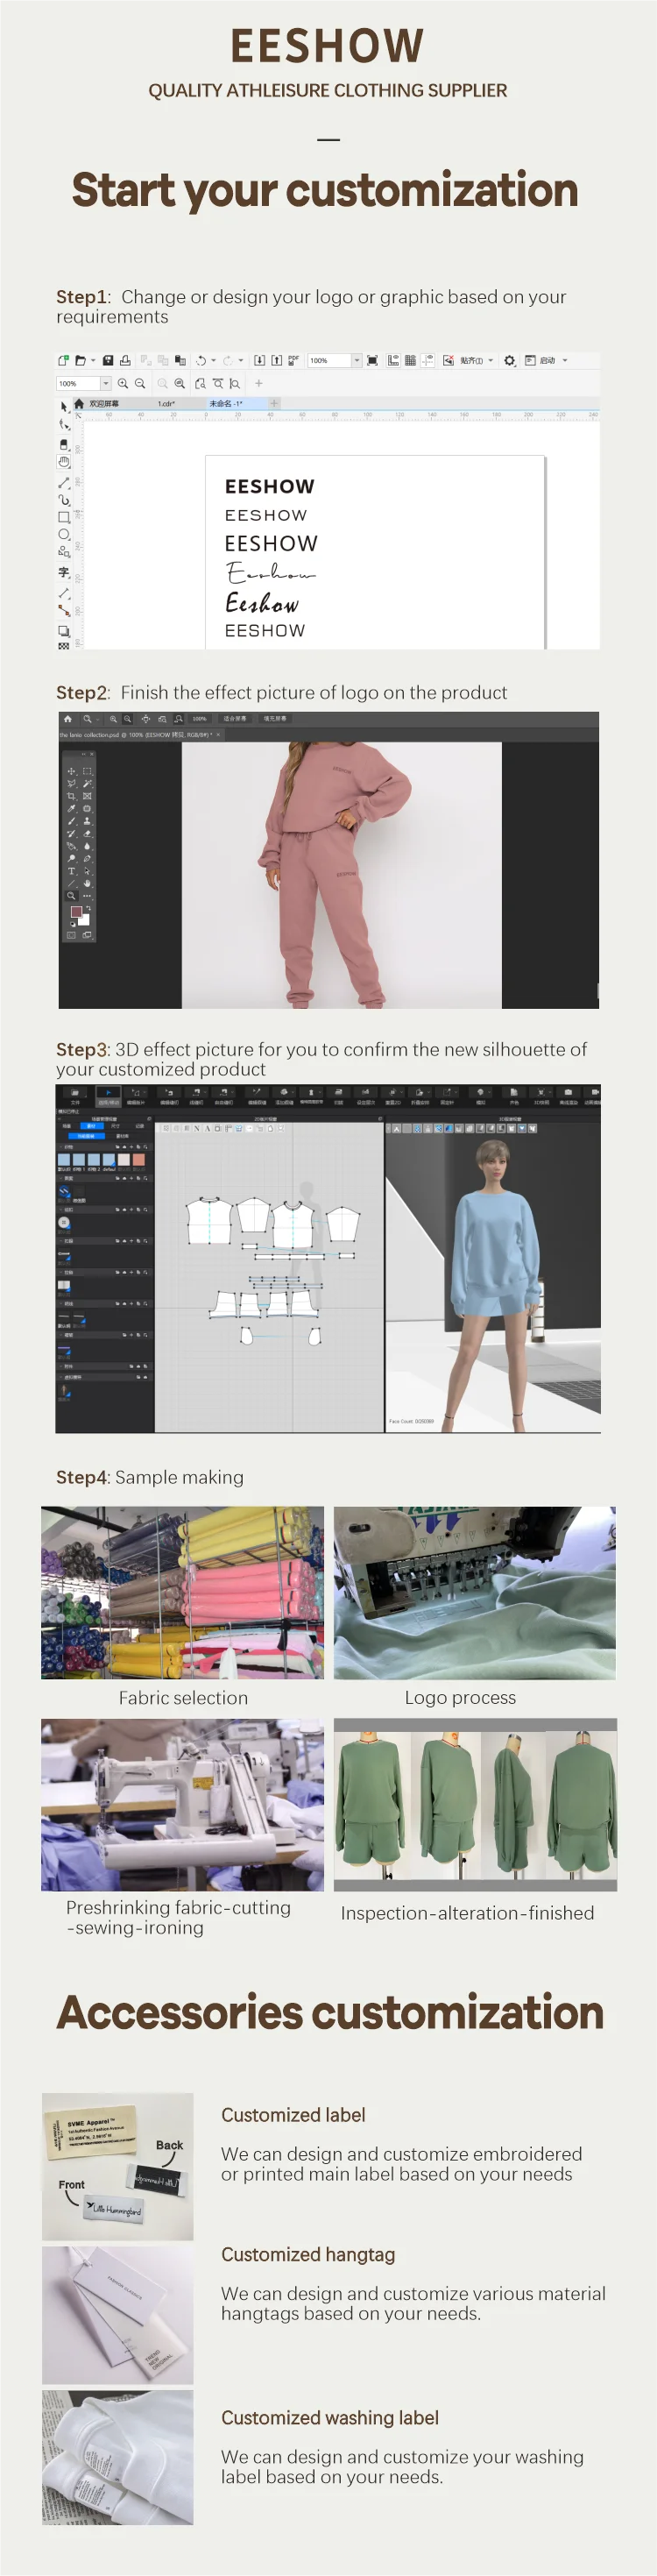
Task: Select the salmon pink fabric swatch
Action: [x=138, y=1160]
